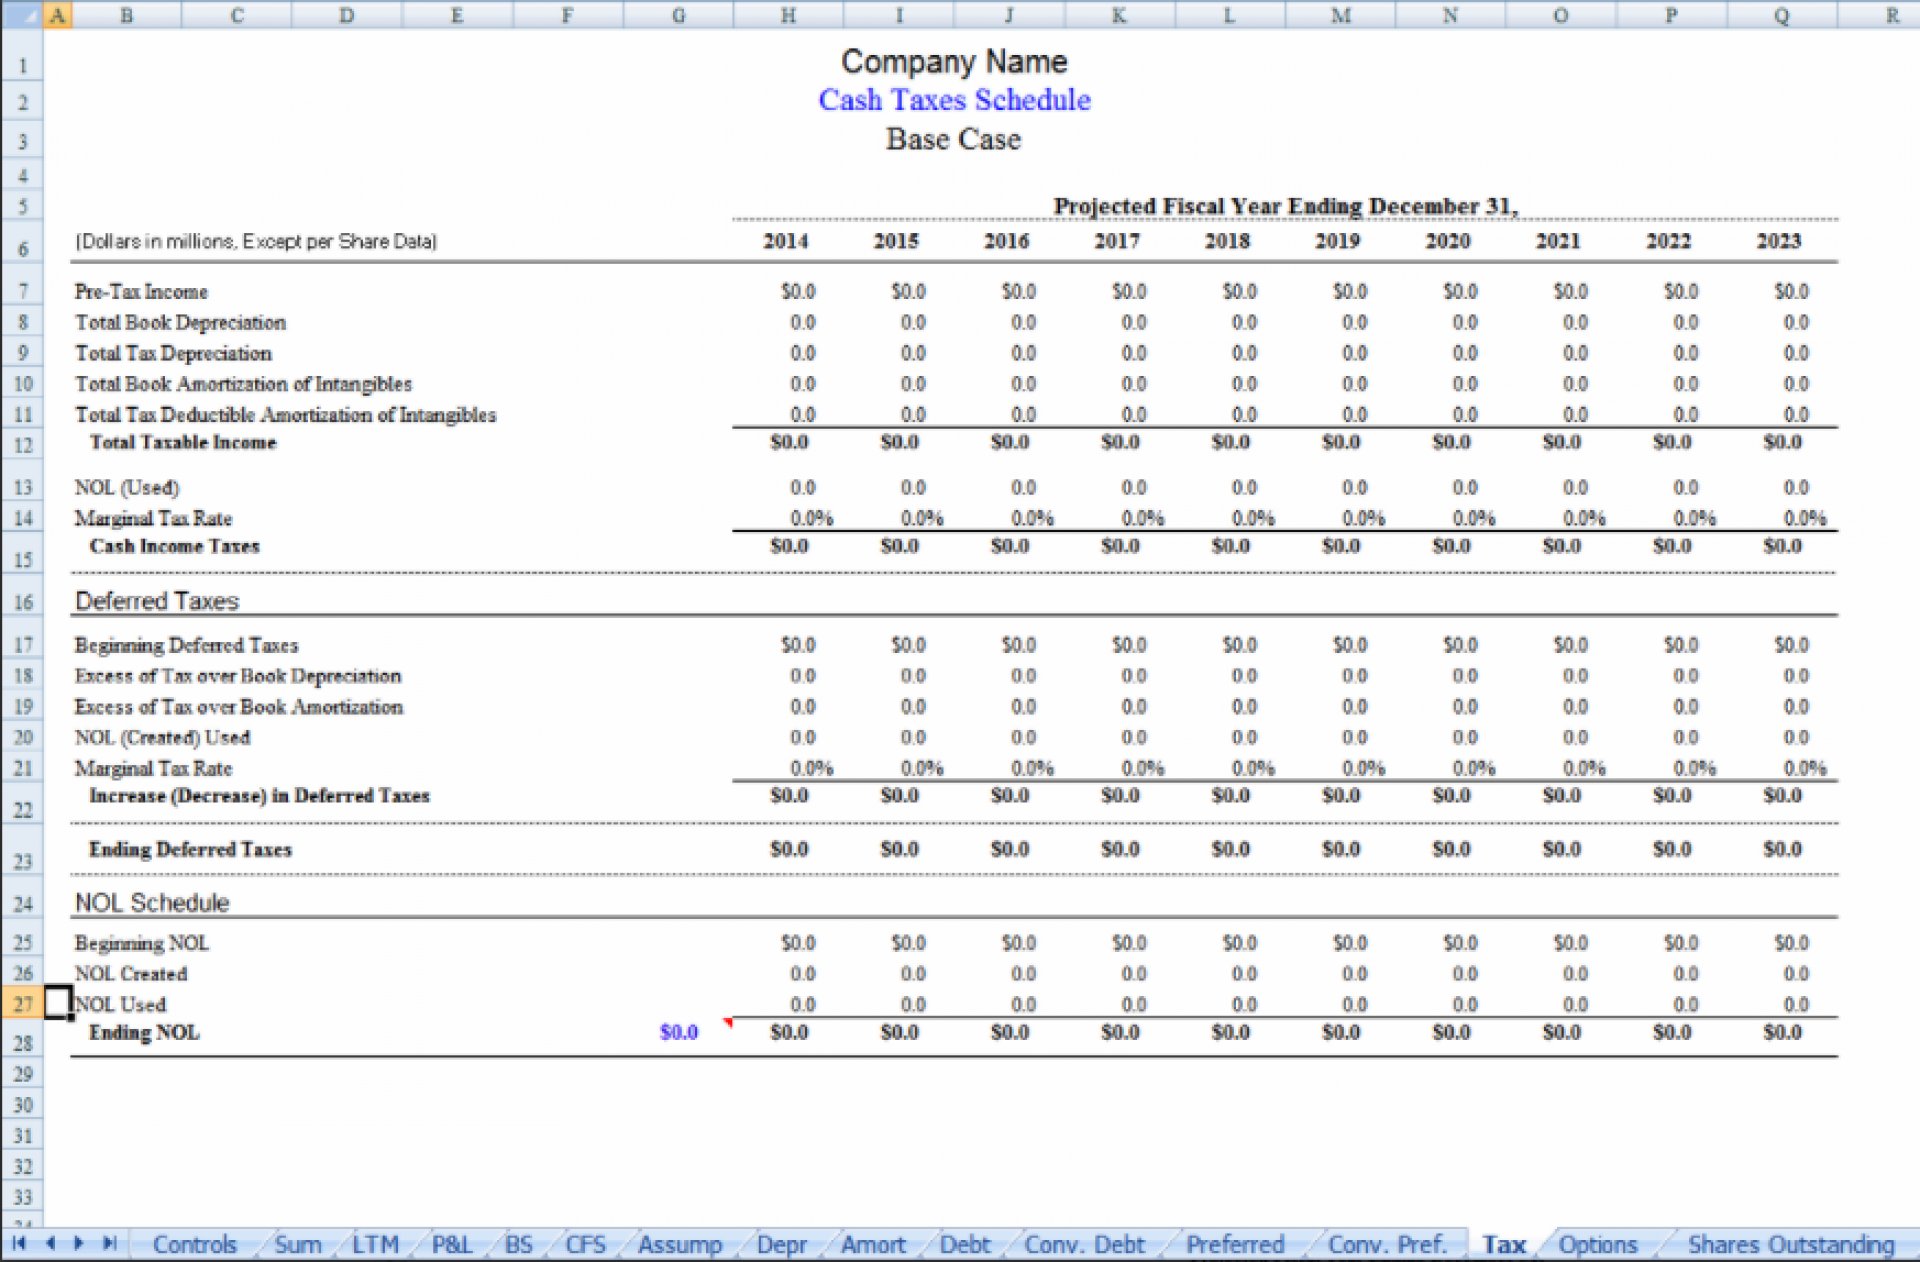Go to first sheet tab arrow

pos(19,1243)
